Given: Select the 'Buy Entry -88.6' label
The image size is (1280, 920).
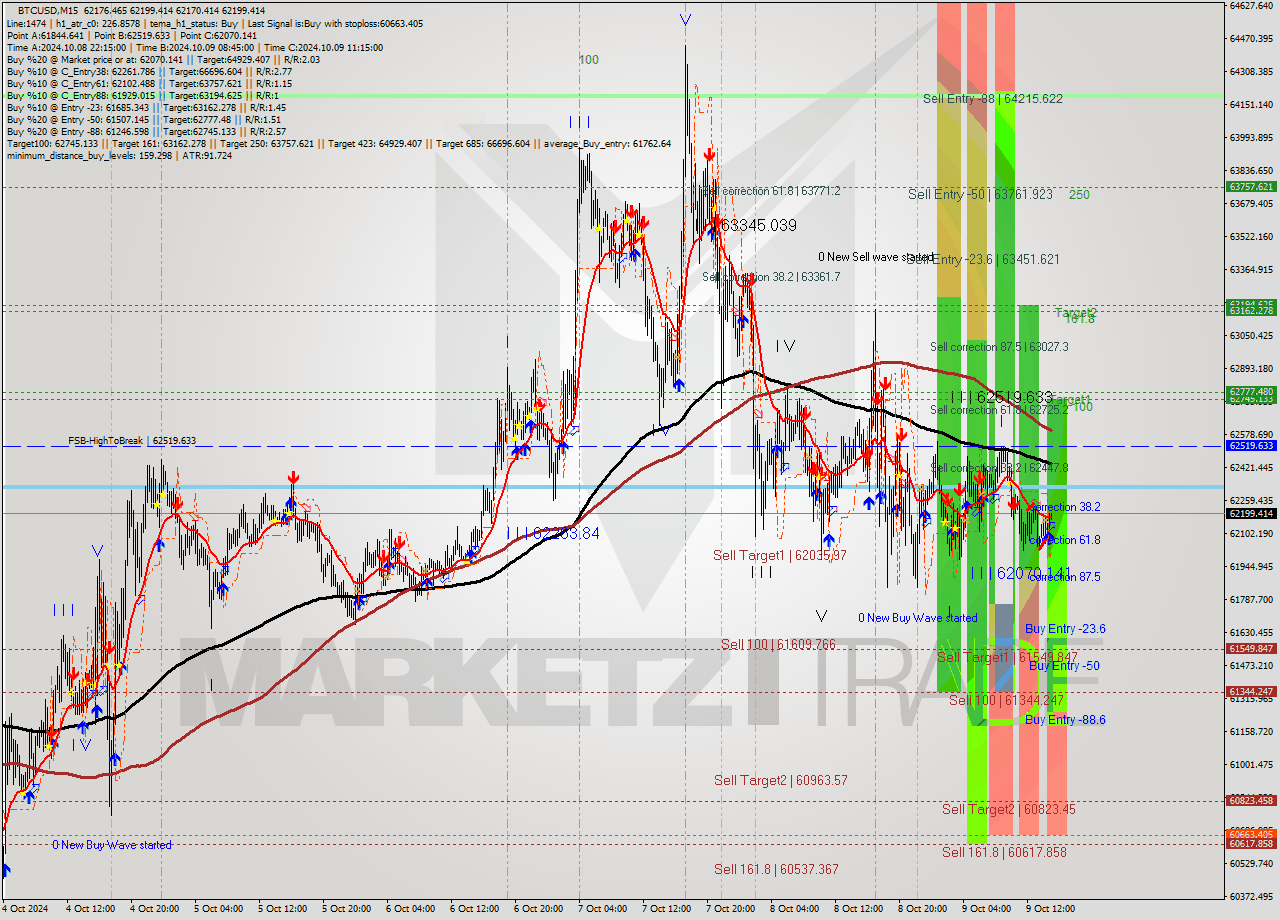Looking at the screenshot, I should pos(1065,720).
